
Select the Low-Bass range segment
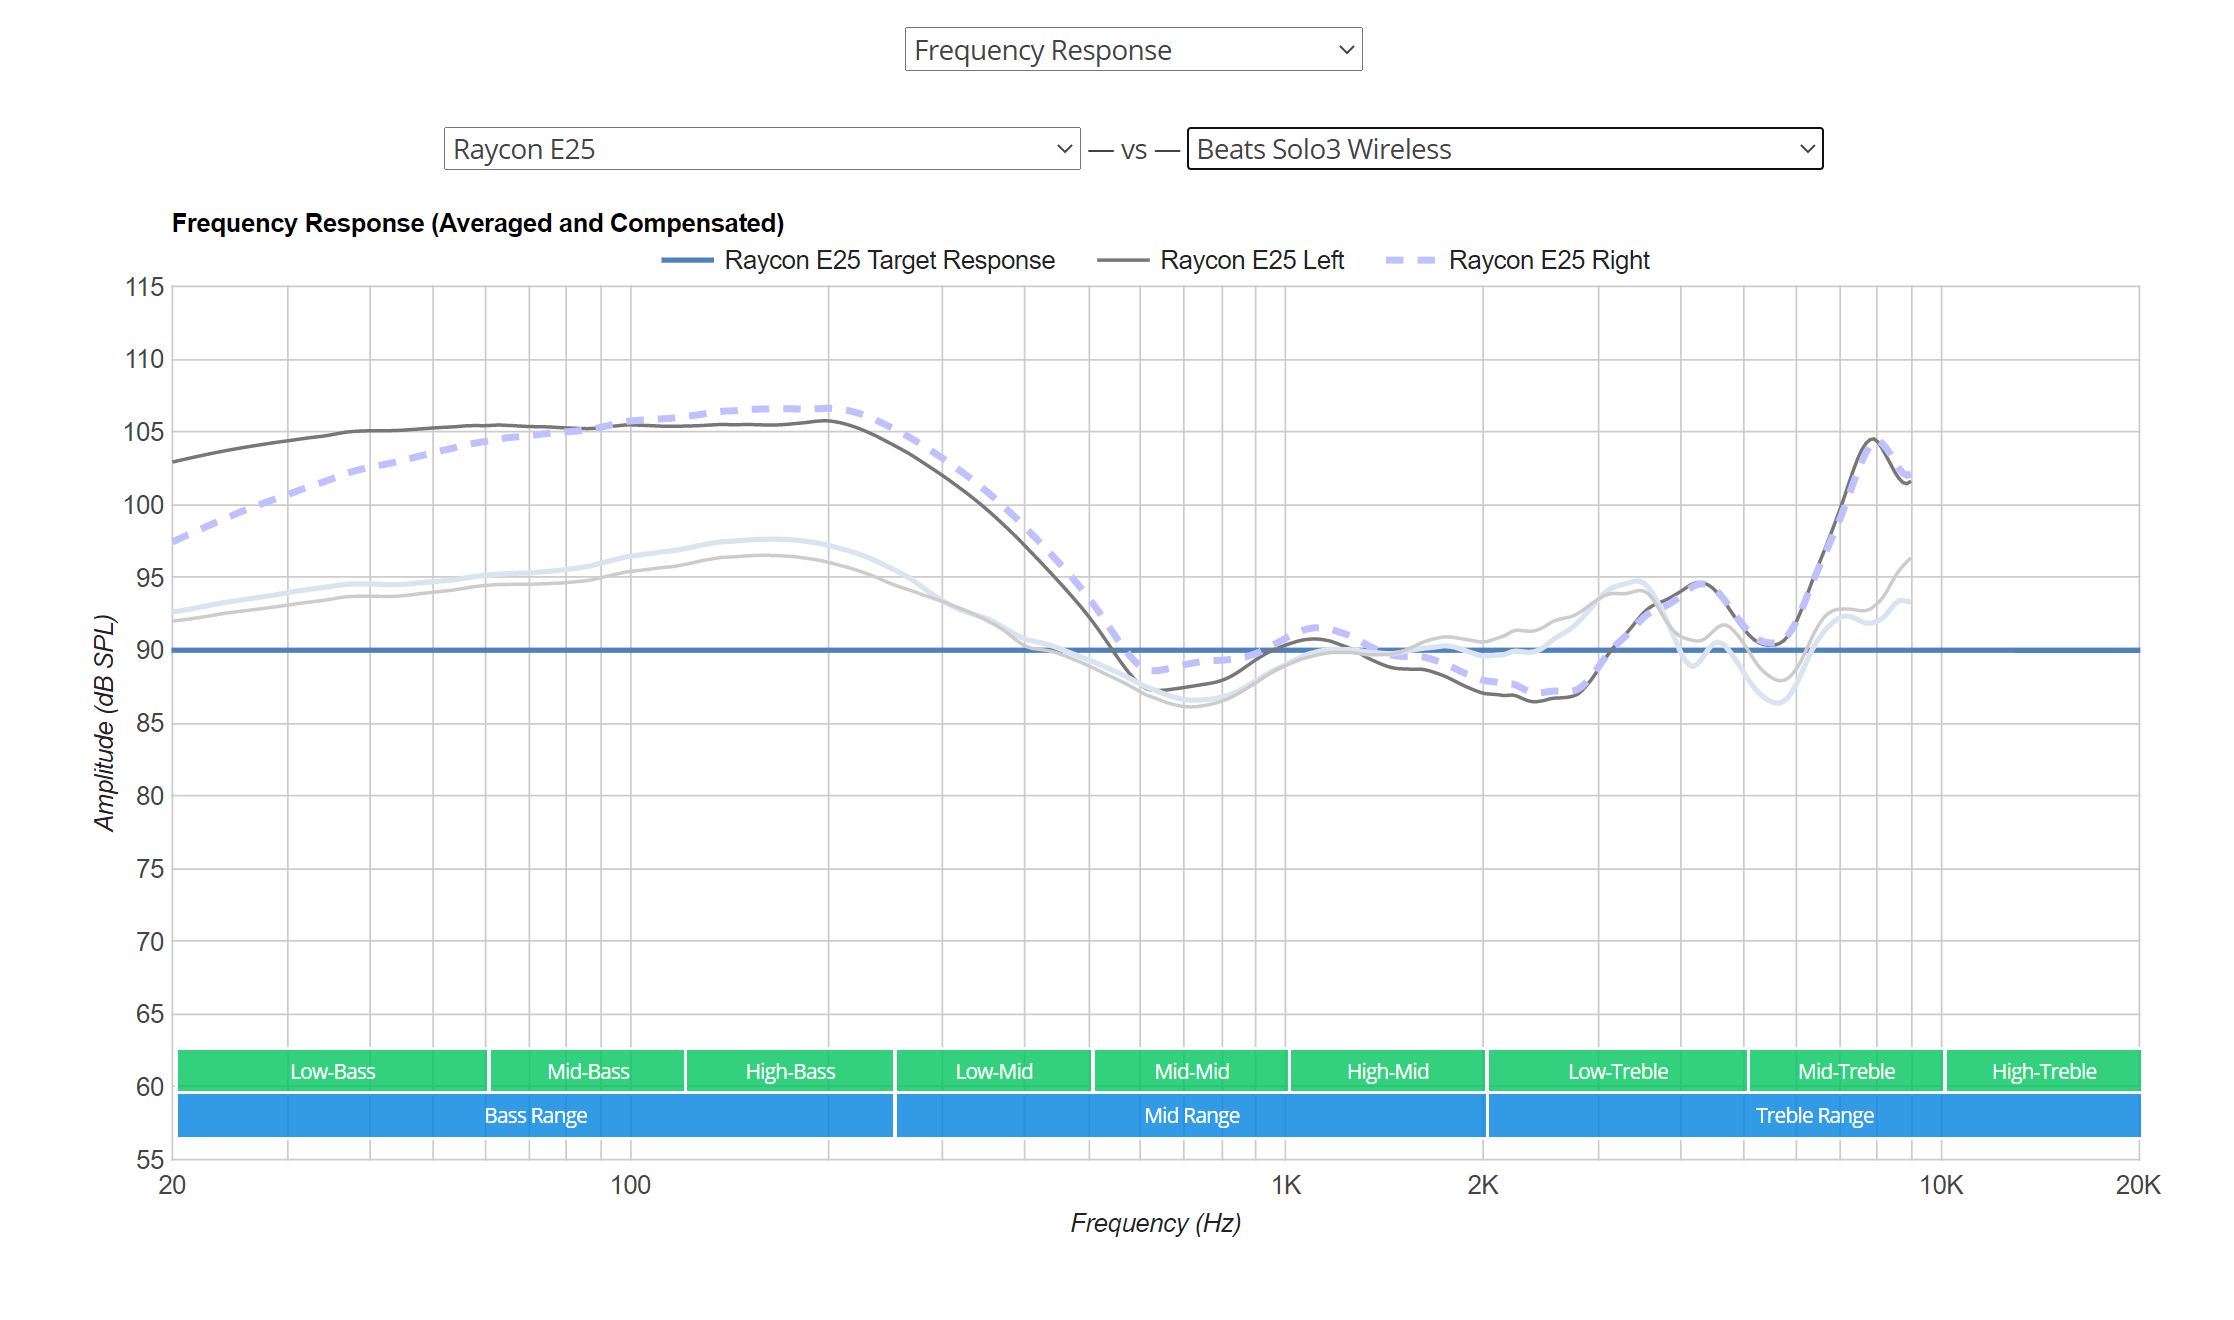click(331, 1071)
